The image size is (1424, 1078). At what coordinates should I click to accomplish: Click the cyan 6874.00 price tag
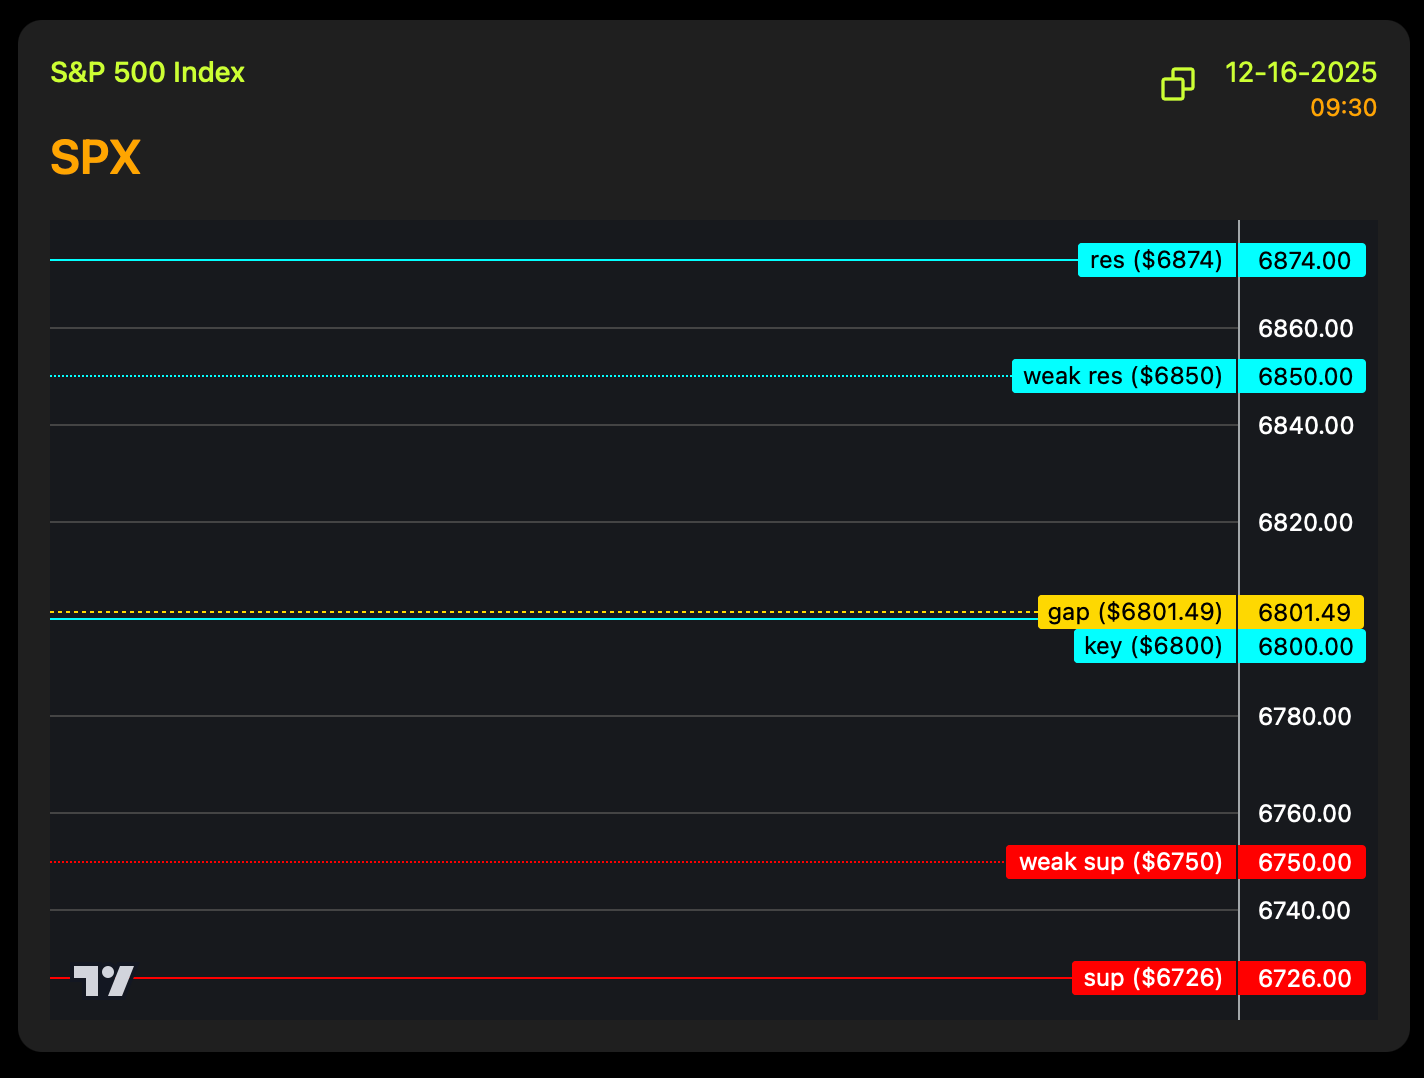tap(1303, 261)
